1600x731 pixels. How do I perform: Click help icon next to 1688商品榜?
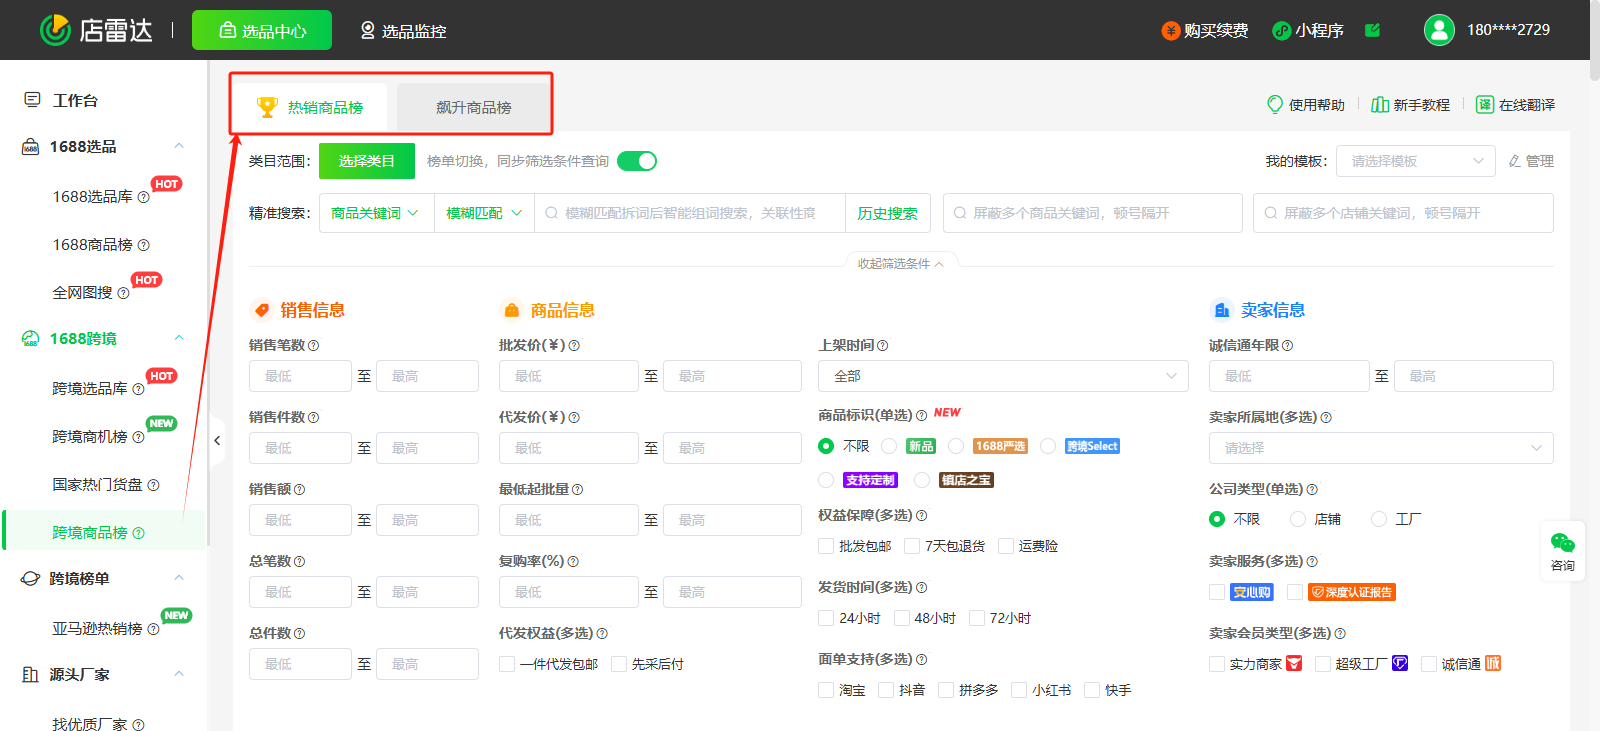click(x=143, y=245)
